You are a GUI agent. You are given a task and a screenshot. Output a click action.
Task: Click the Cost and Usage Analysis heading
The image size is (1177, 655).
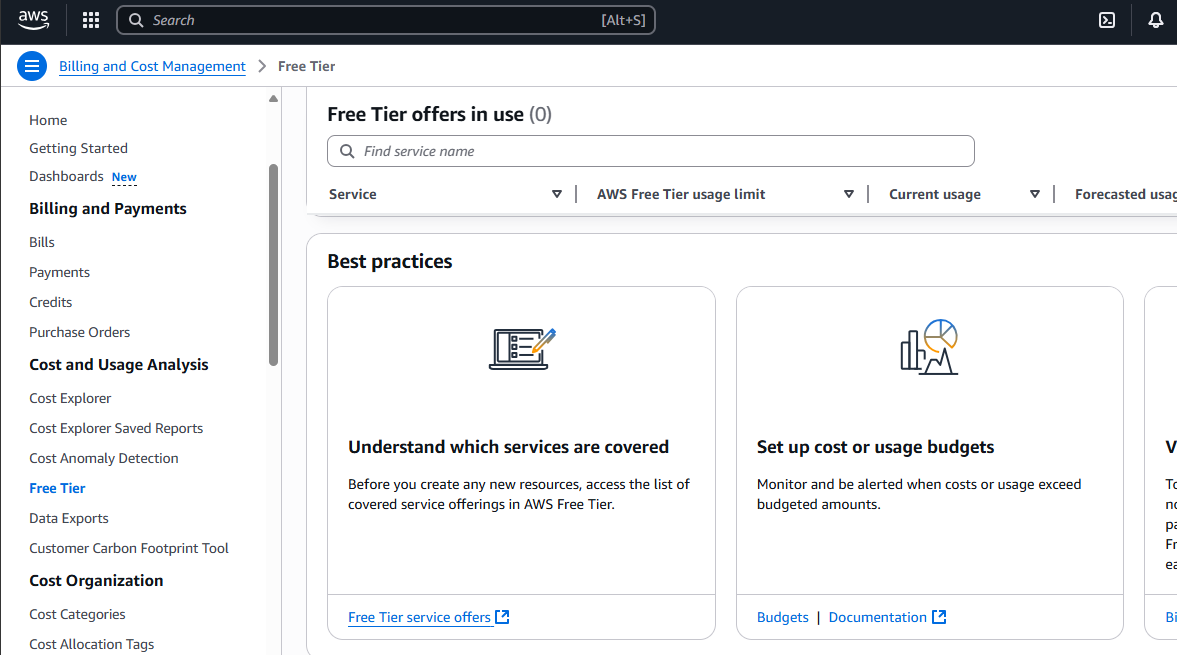[x=119, y=365]
